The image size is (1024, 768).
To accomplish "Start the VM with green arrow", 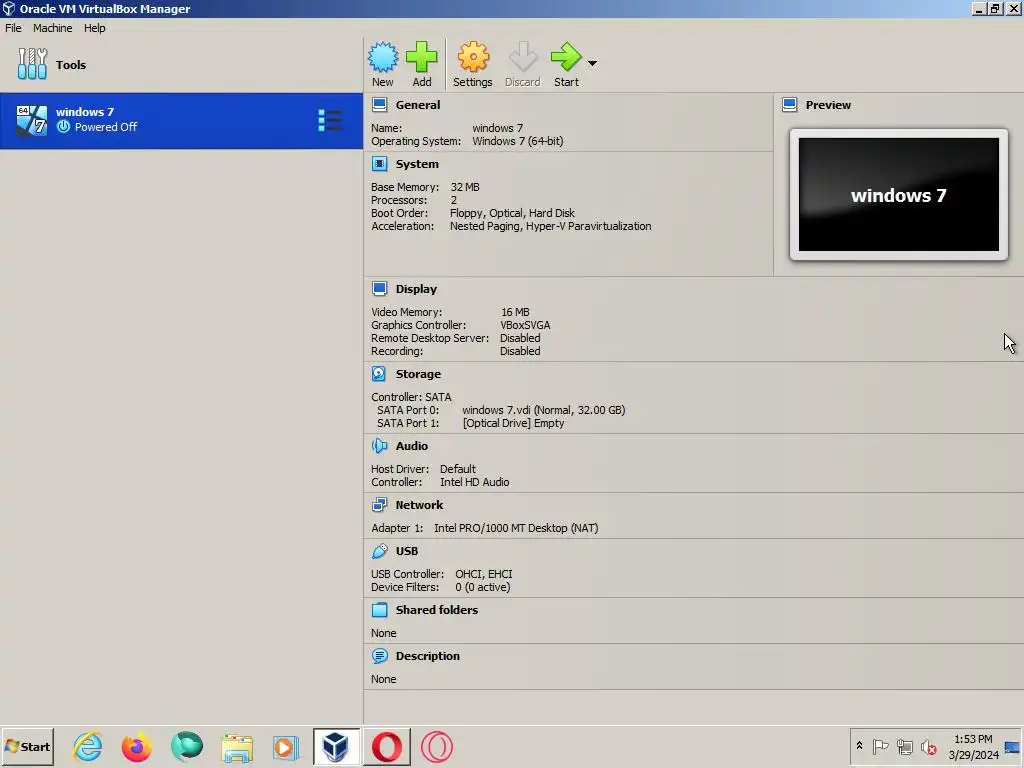I will coord(566,64).
